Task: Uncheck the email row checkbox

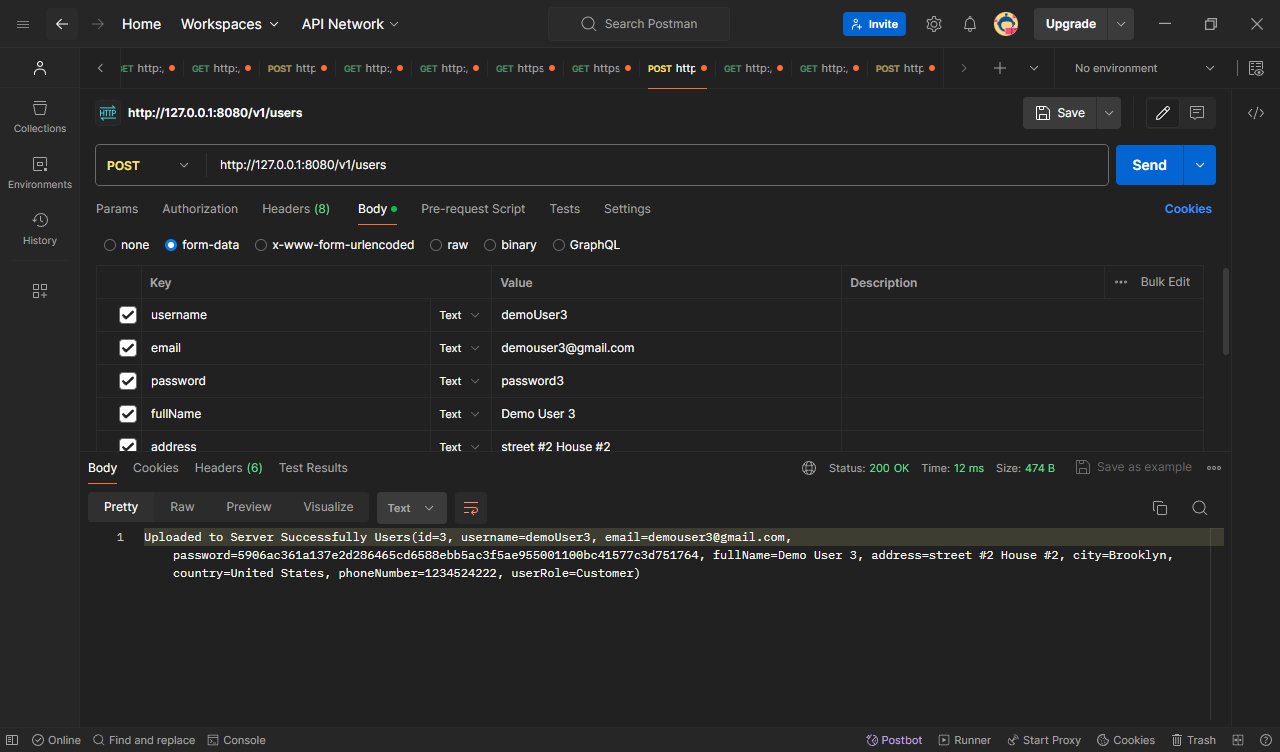Action: click(x=128, y=348)
